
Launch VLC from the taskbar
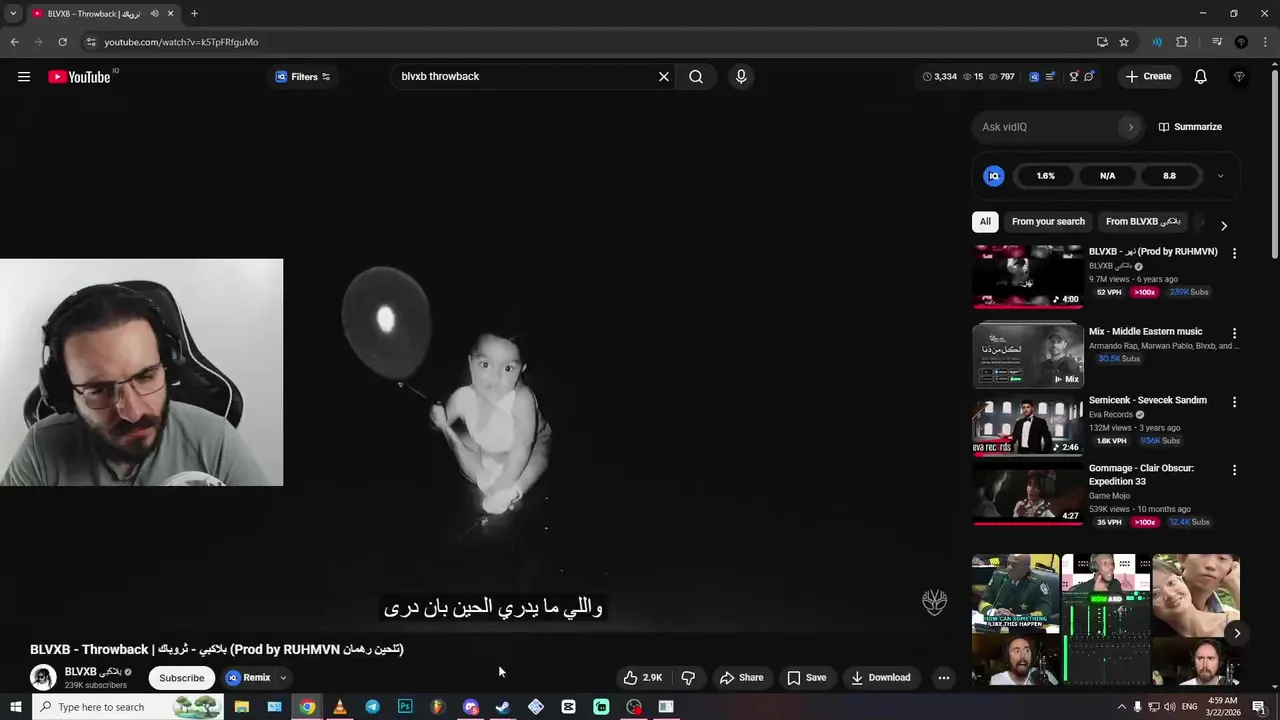pos(339,707)
